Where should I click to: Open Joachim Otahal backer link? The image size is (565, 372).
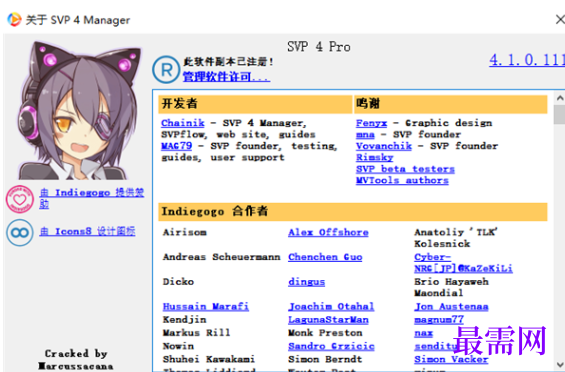(331, 307)
